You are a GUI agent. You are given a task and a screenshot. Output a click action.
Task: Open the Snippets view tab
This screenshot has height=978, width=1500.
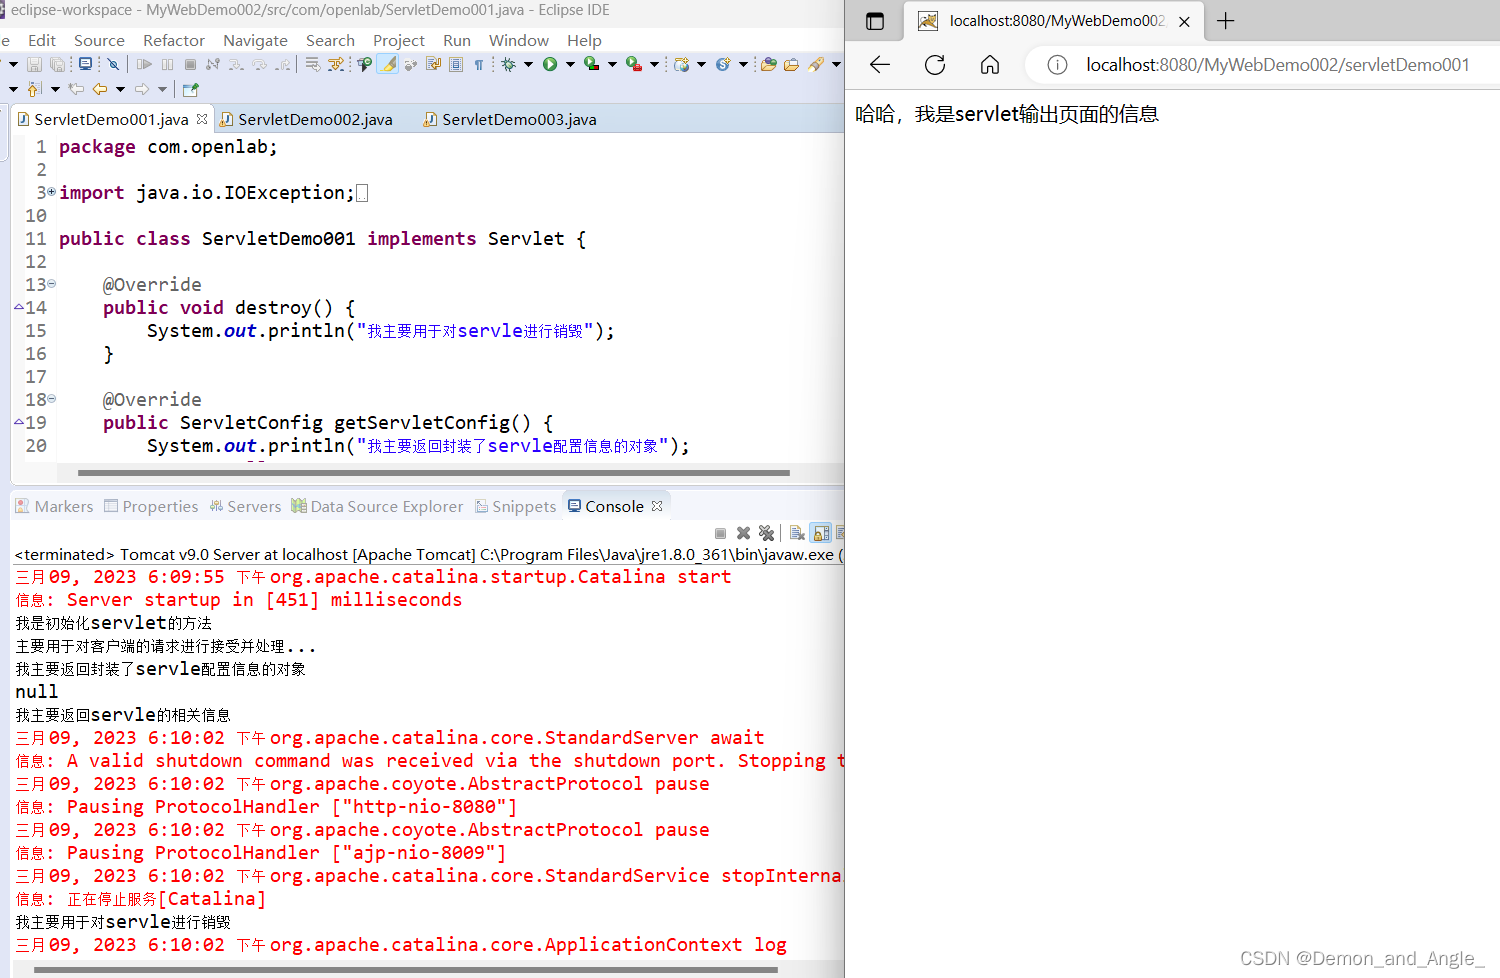[x=515, y=506]
